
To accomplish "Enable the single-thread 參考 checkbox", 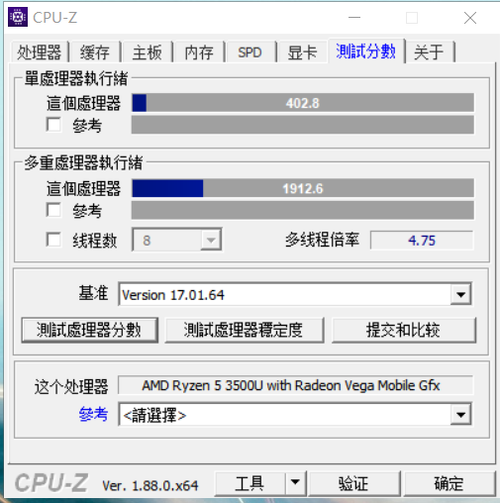I will 54,125.
